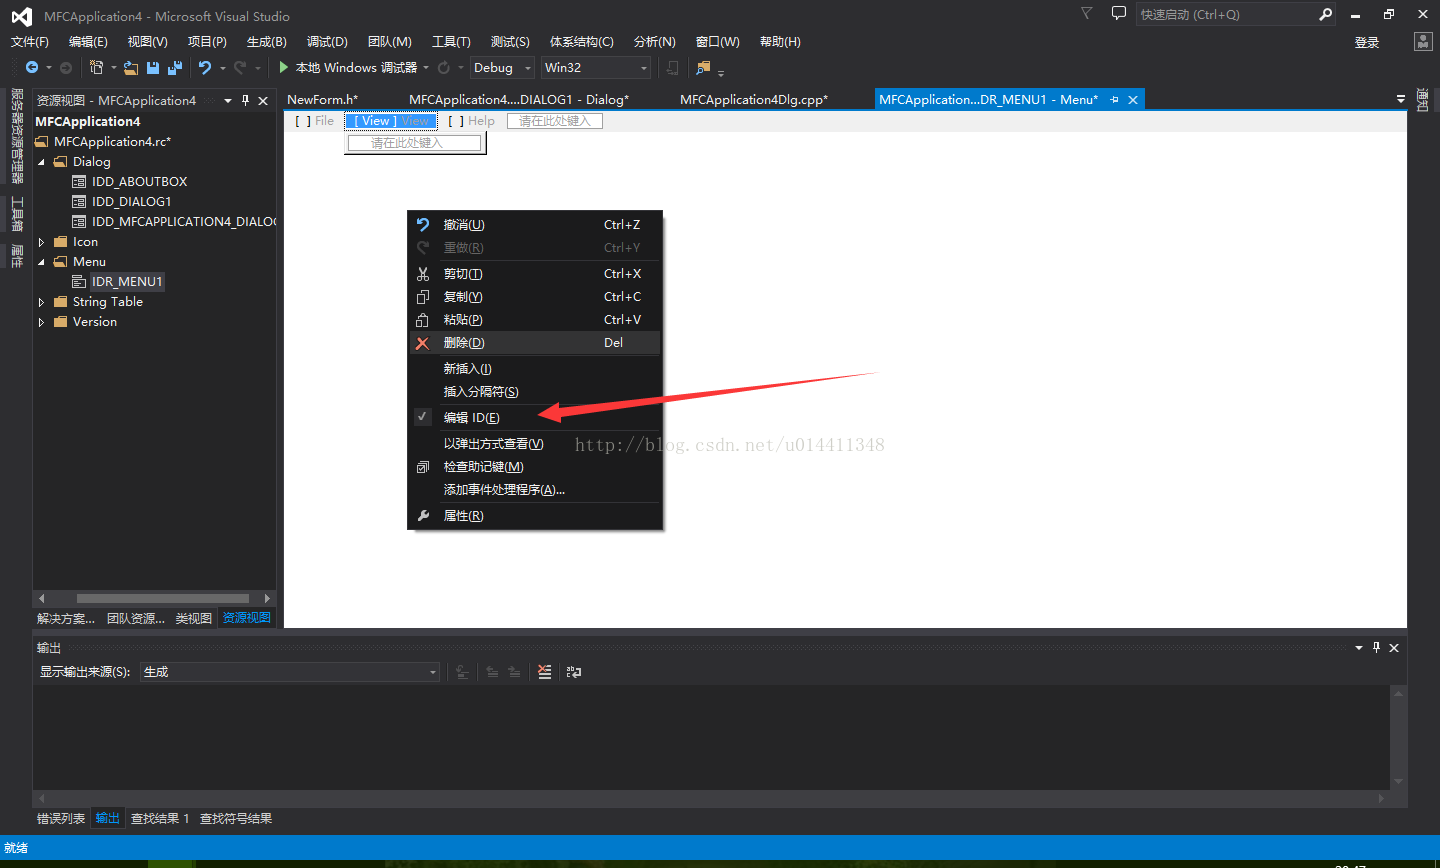
Task: Switch to 类视图 class view tab
Action: (194, 618)
